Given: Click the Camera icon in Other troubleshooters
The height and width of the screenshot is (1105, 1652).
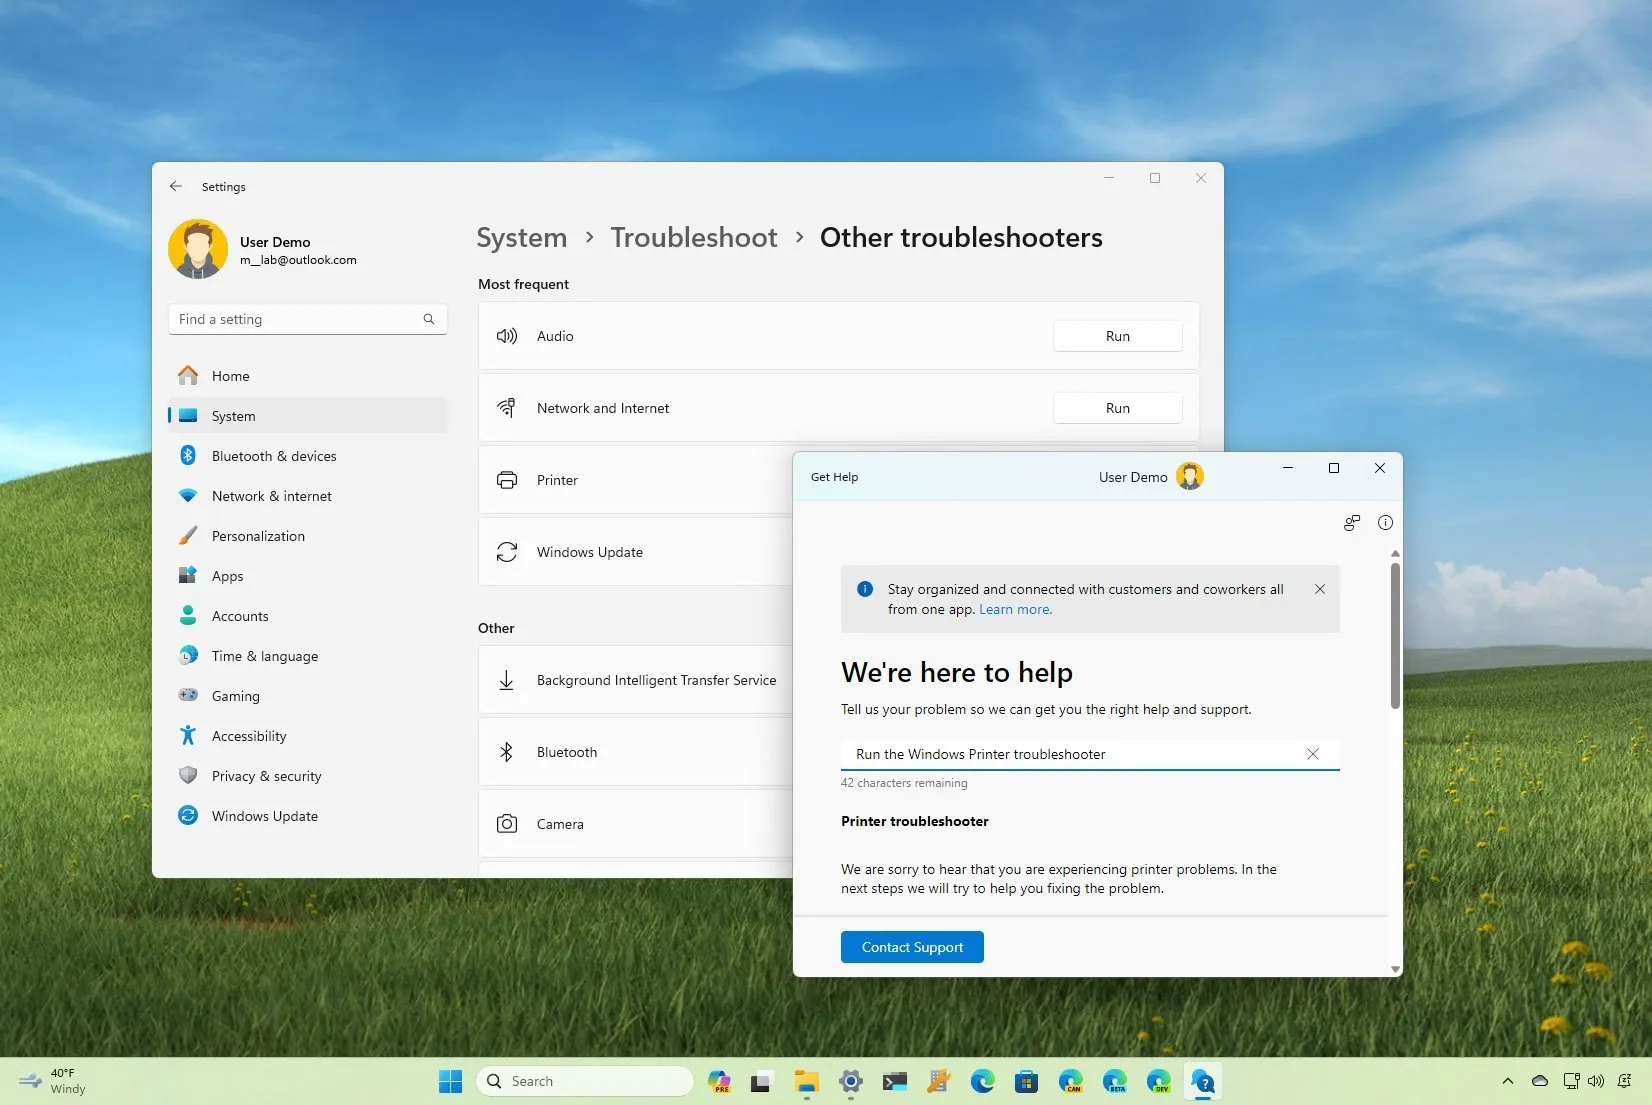Looking at the screenshot, I should point(507,824).
